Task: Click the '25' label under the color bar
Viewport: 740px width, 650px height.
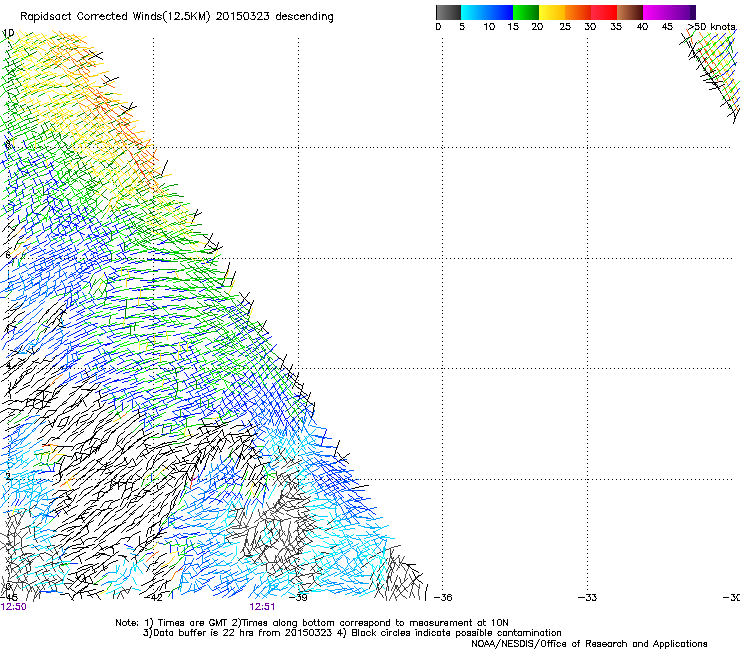Action: point(565,26)
